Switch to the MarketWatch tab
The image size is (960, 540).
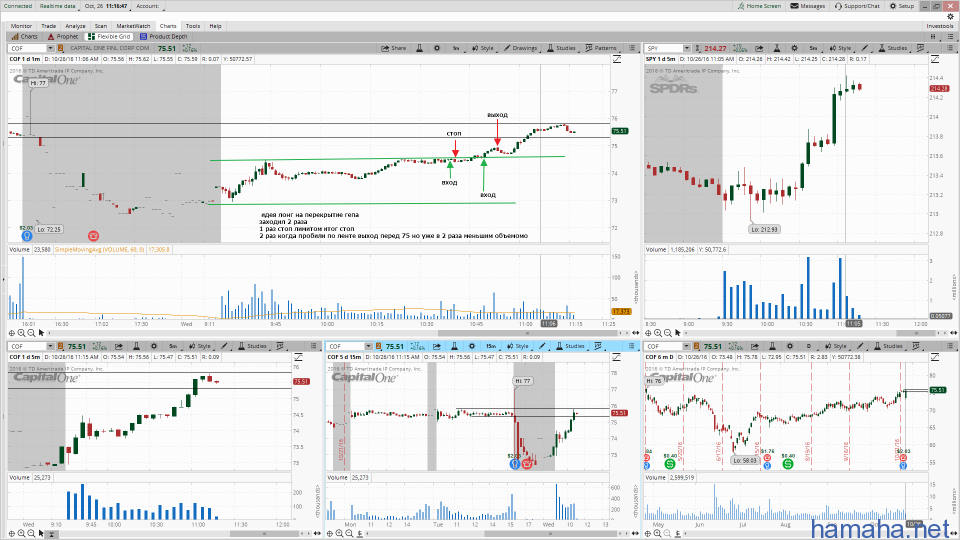[x=133, y=26]
